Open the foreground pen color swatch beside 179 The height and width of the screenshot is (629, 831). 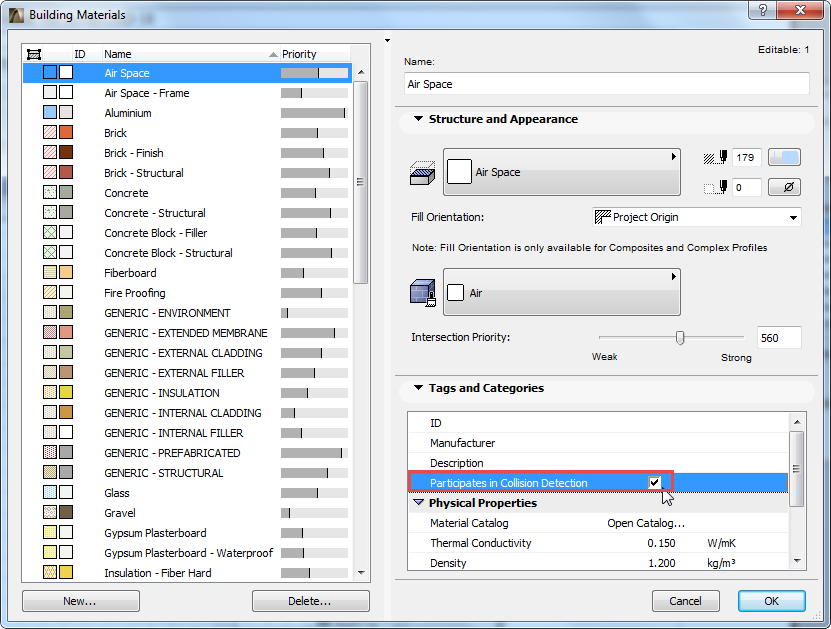point(784,157)
